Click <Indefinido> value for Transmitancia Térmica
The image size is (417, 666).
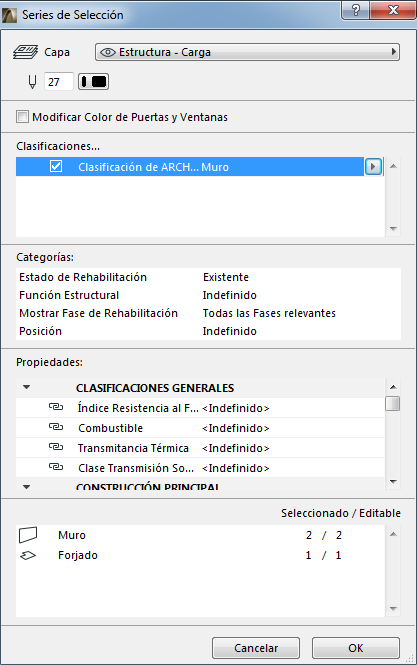coord(236,448)
